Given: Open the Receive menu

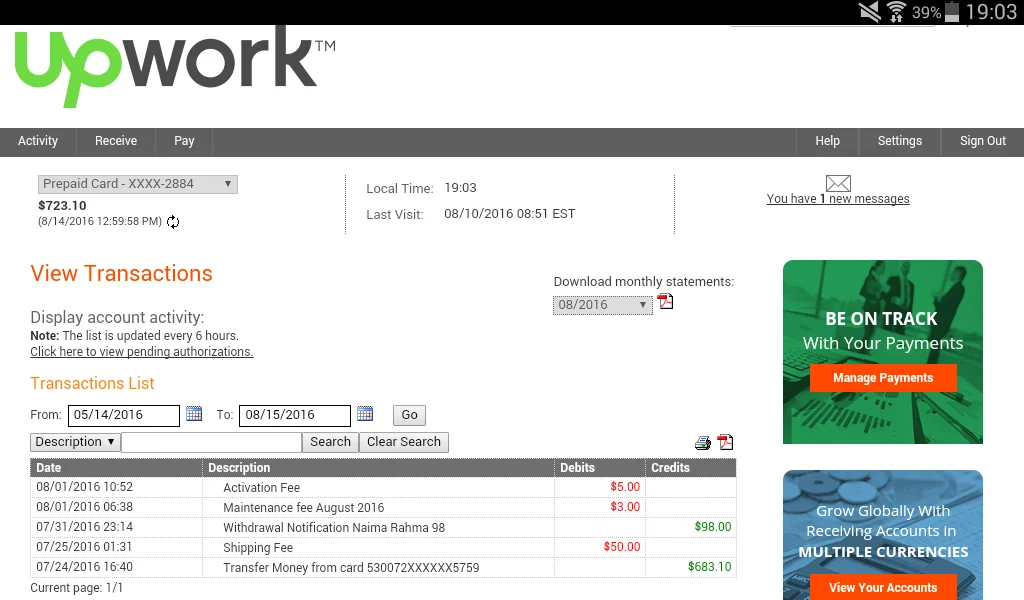Looking at the screenshot, I should click(x=116, y=141).
